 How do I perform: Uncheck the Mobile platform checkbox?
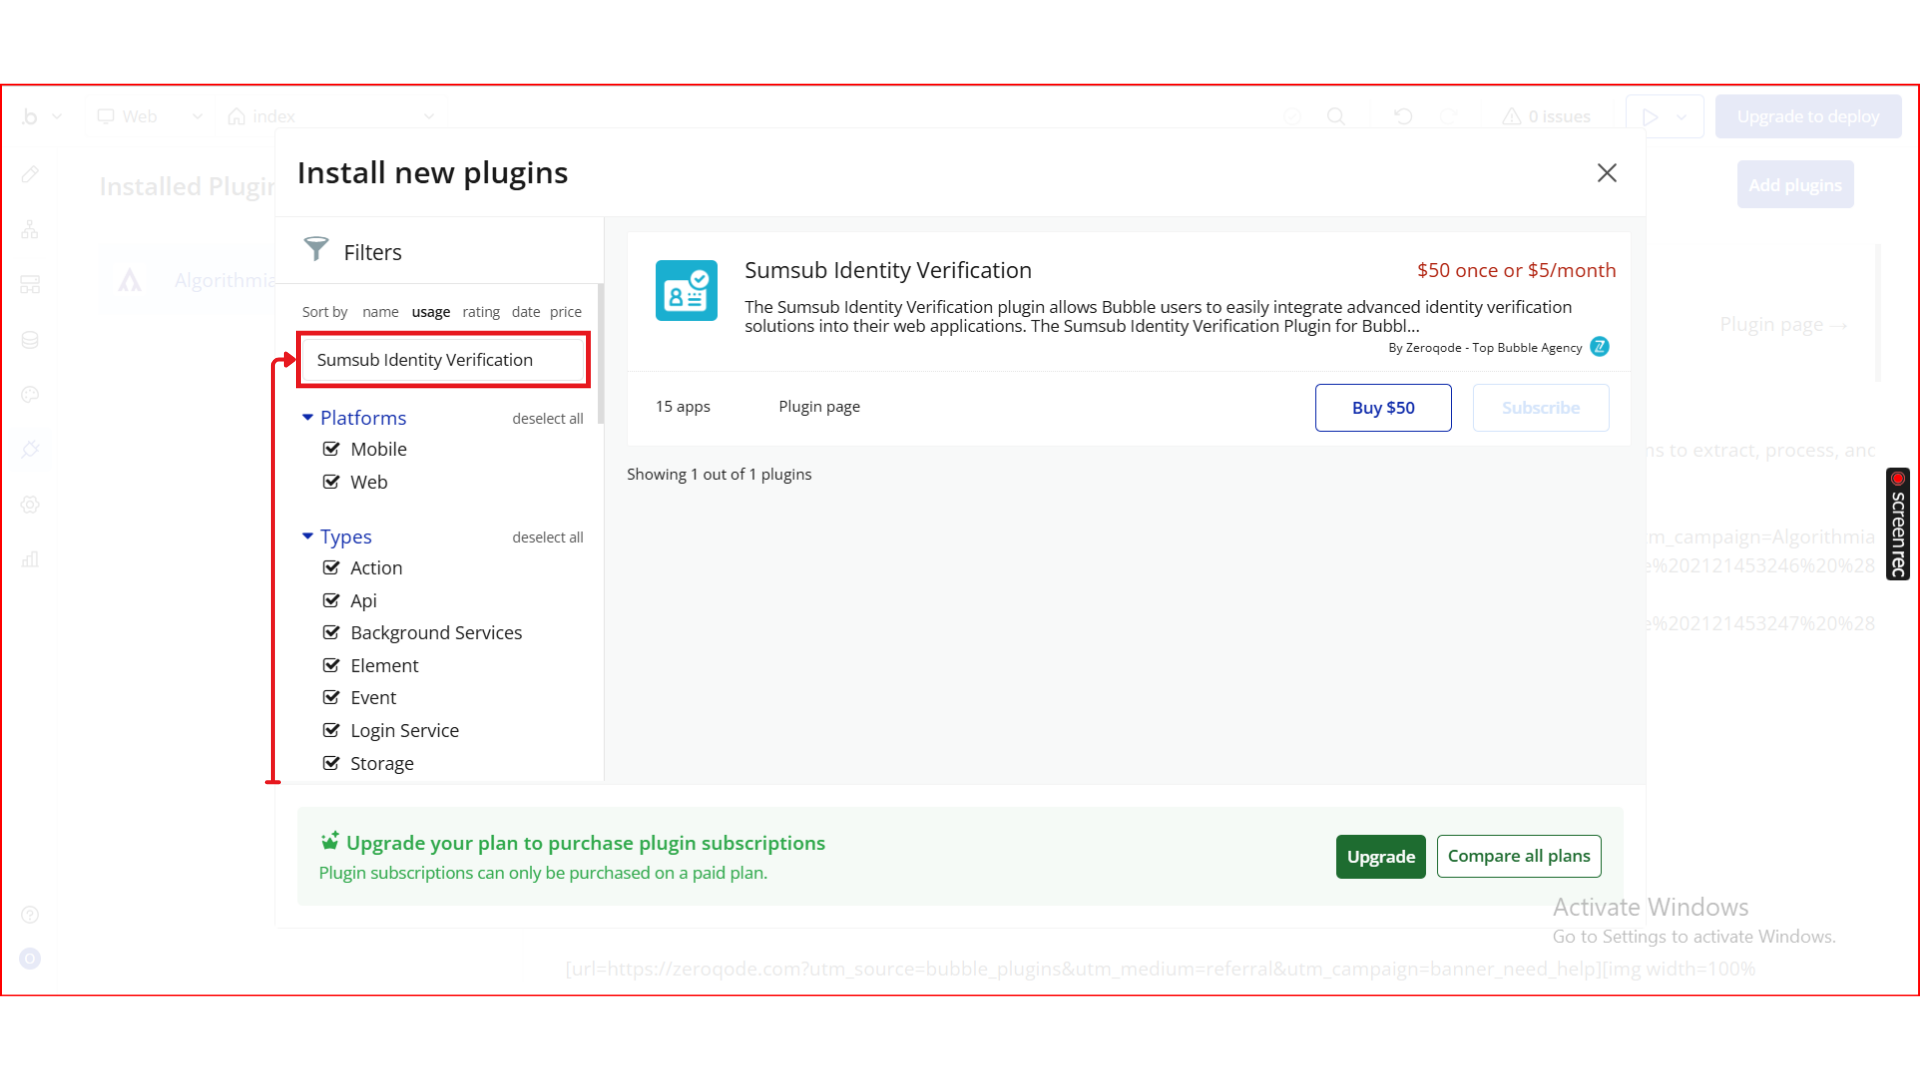pyautogui.click(x=331, y=449)
